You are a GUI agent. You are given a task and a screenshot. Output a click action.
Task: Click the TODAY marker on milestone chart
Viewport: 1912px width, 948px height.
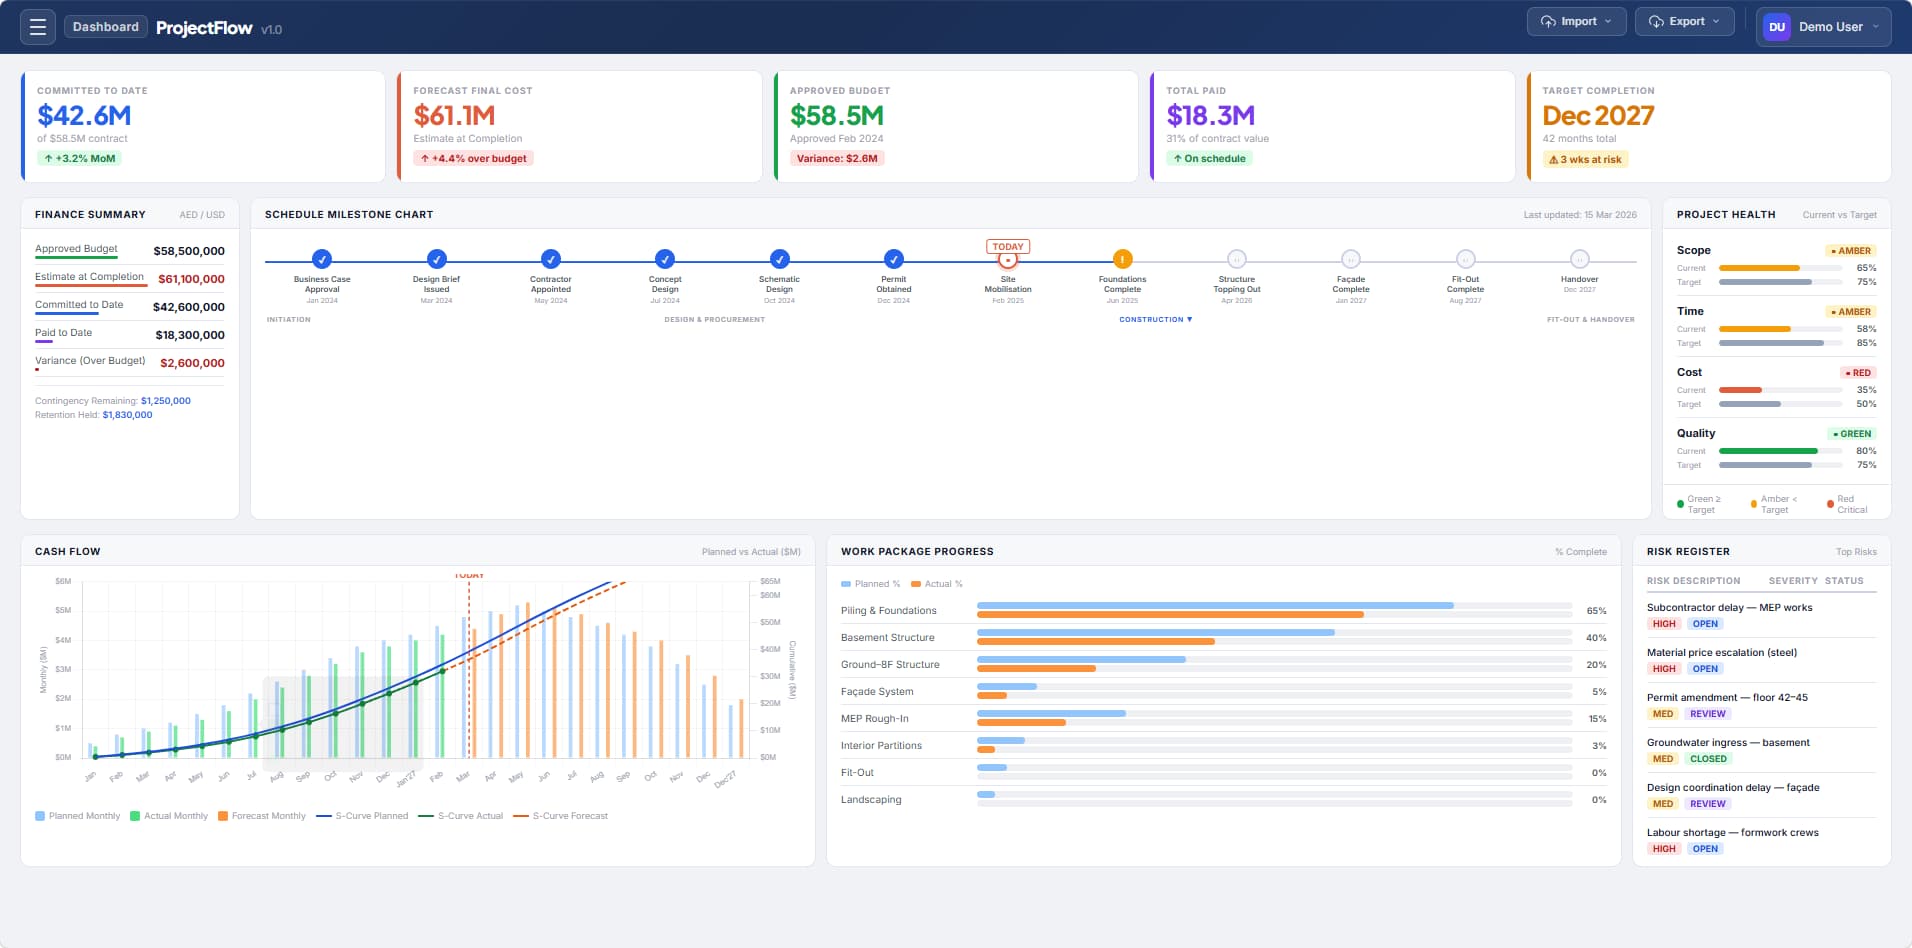tap(1007, 247)
